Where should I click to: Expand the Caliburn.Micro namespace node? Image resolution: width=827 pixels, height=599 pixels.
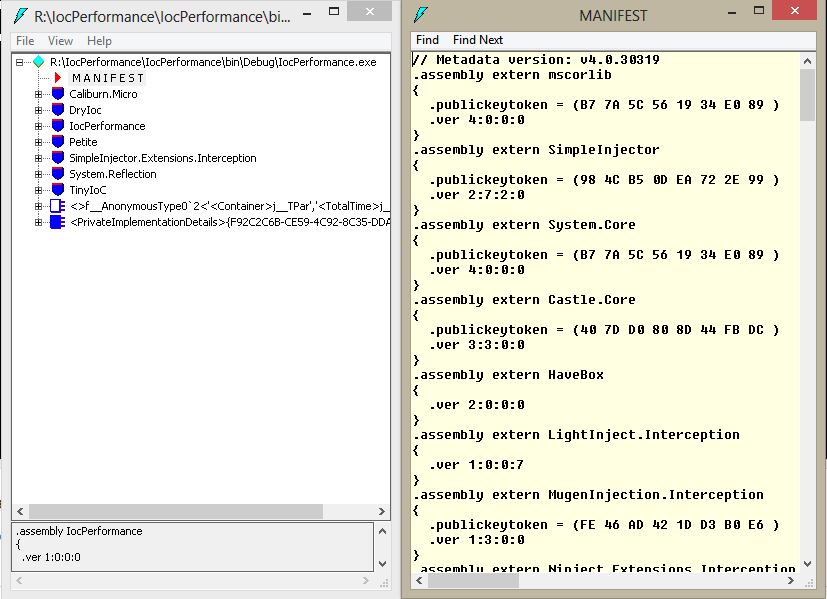[x=39, y=94]
